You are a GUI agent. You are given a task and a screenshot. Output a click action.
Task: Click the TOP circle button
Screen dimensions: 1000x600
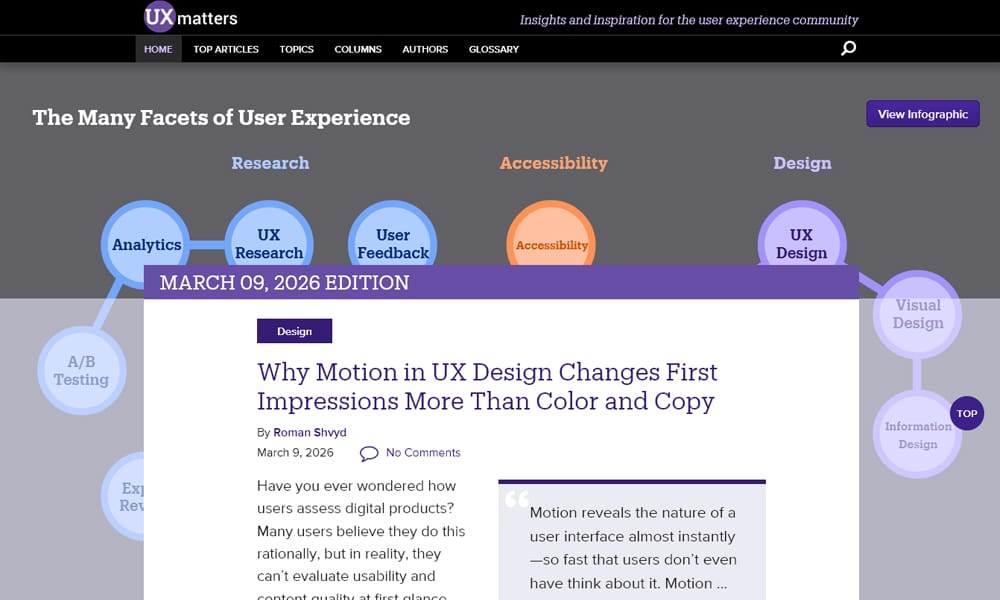(966, 413)
